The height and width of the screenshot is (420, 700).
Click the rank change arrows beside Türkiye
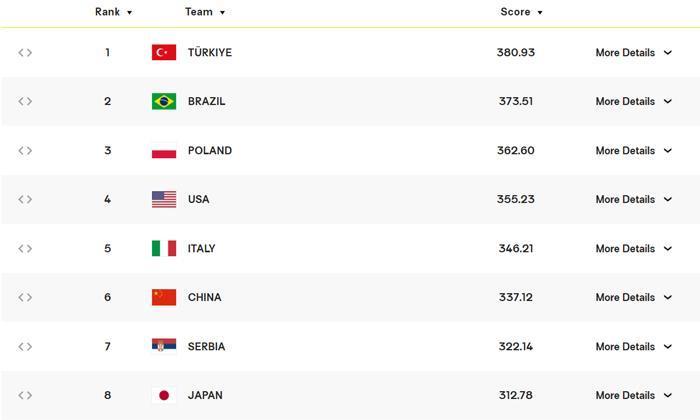(25, 53)
